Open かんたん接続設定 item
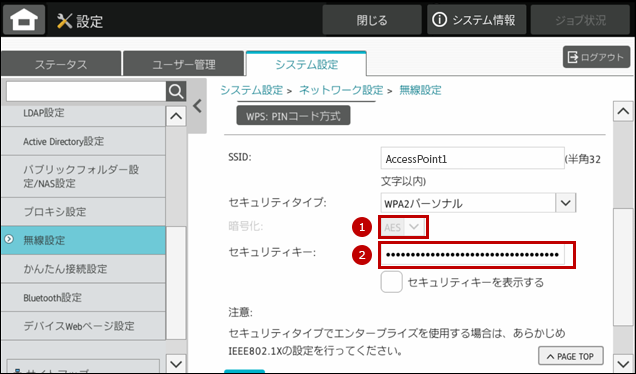The image size is (636, 374). [83, 269]
